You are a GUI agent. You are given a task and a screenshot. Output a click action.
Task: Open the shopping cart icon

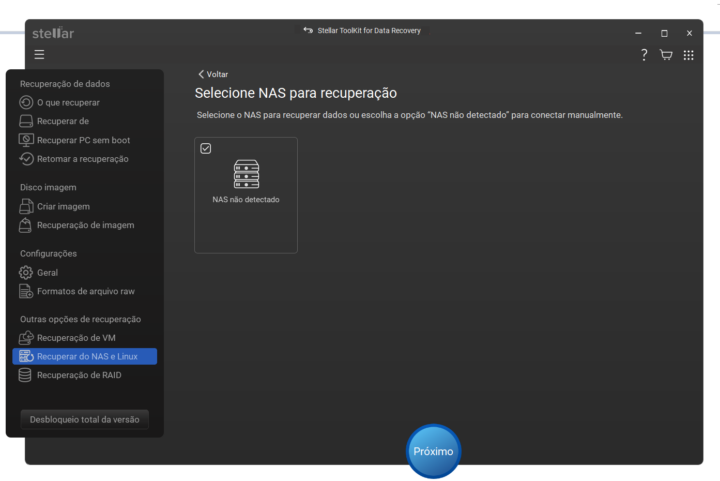(666, 55)
